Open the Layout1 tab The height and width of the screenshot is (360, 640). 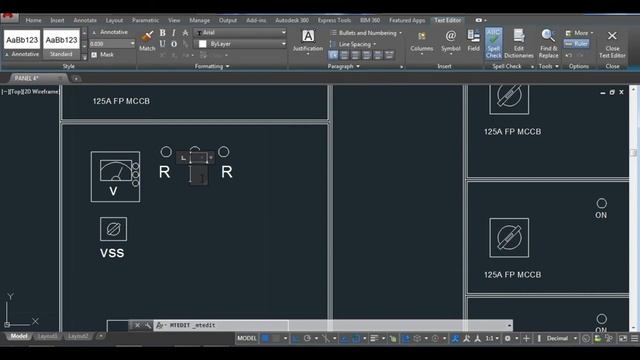[47, 336]
